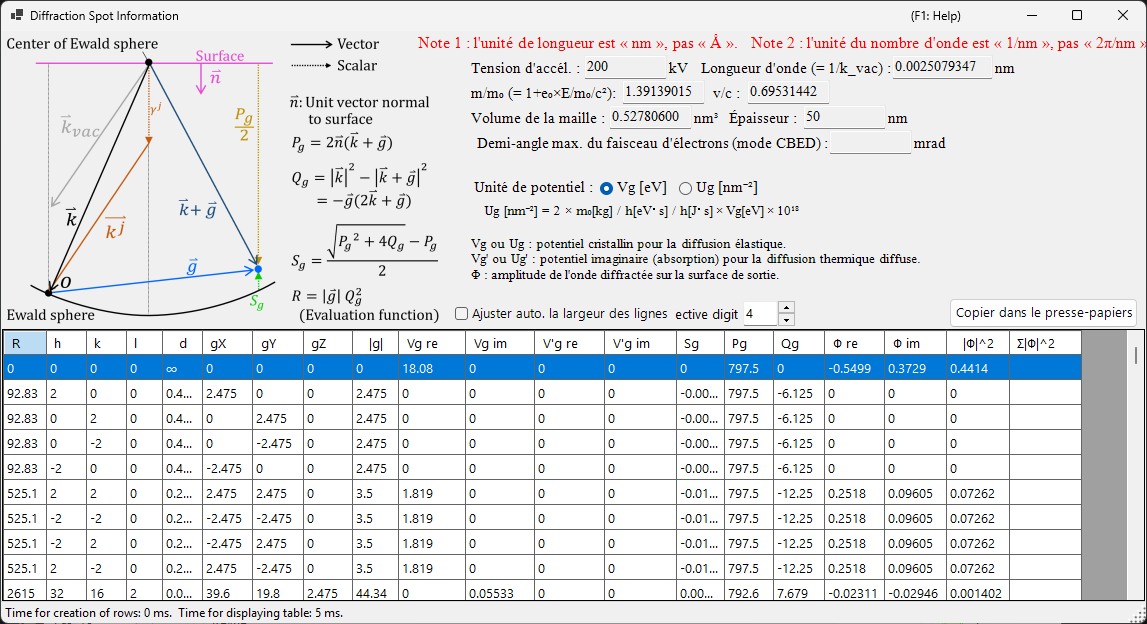Screen dimensions: 1147x624
Task: Increase active digit with up arrow
Action: click(x=786, y=308)
